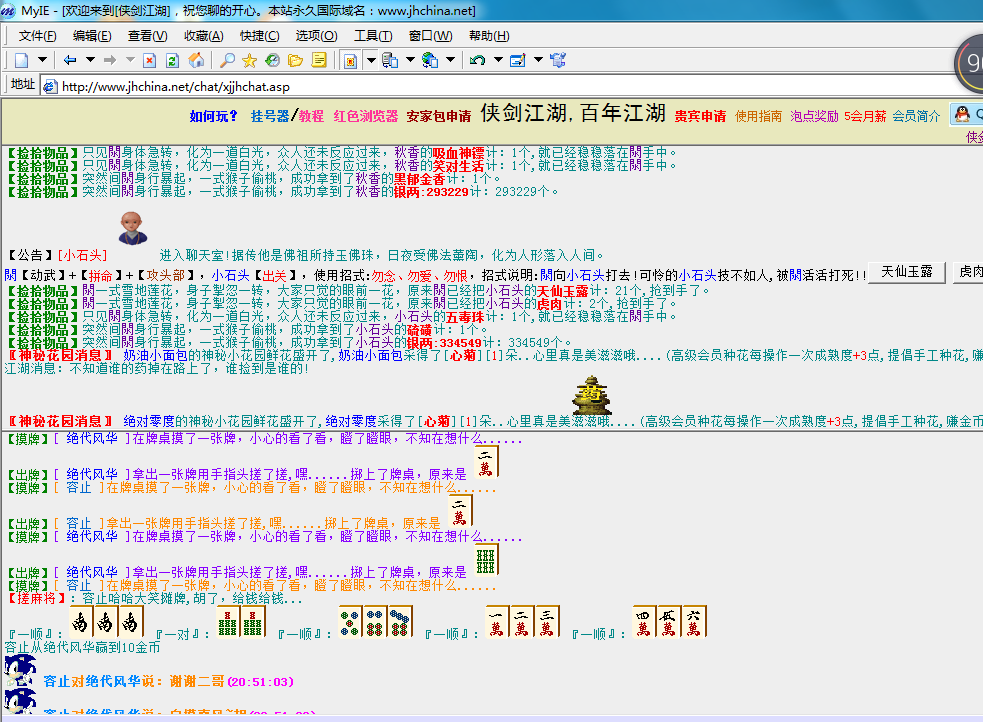Image resolution: width=983 pixels, height=722 pixels.
Task: Click the window edit toolbar icon
Action: [518, 60]
